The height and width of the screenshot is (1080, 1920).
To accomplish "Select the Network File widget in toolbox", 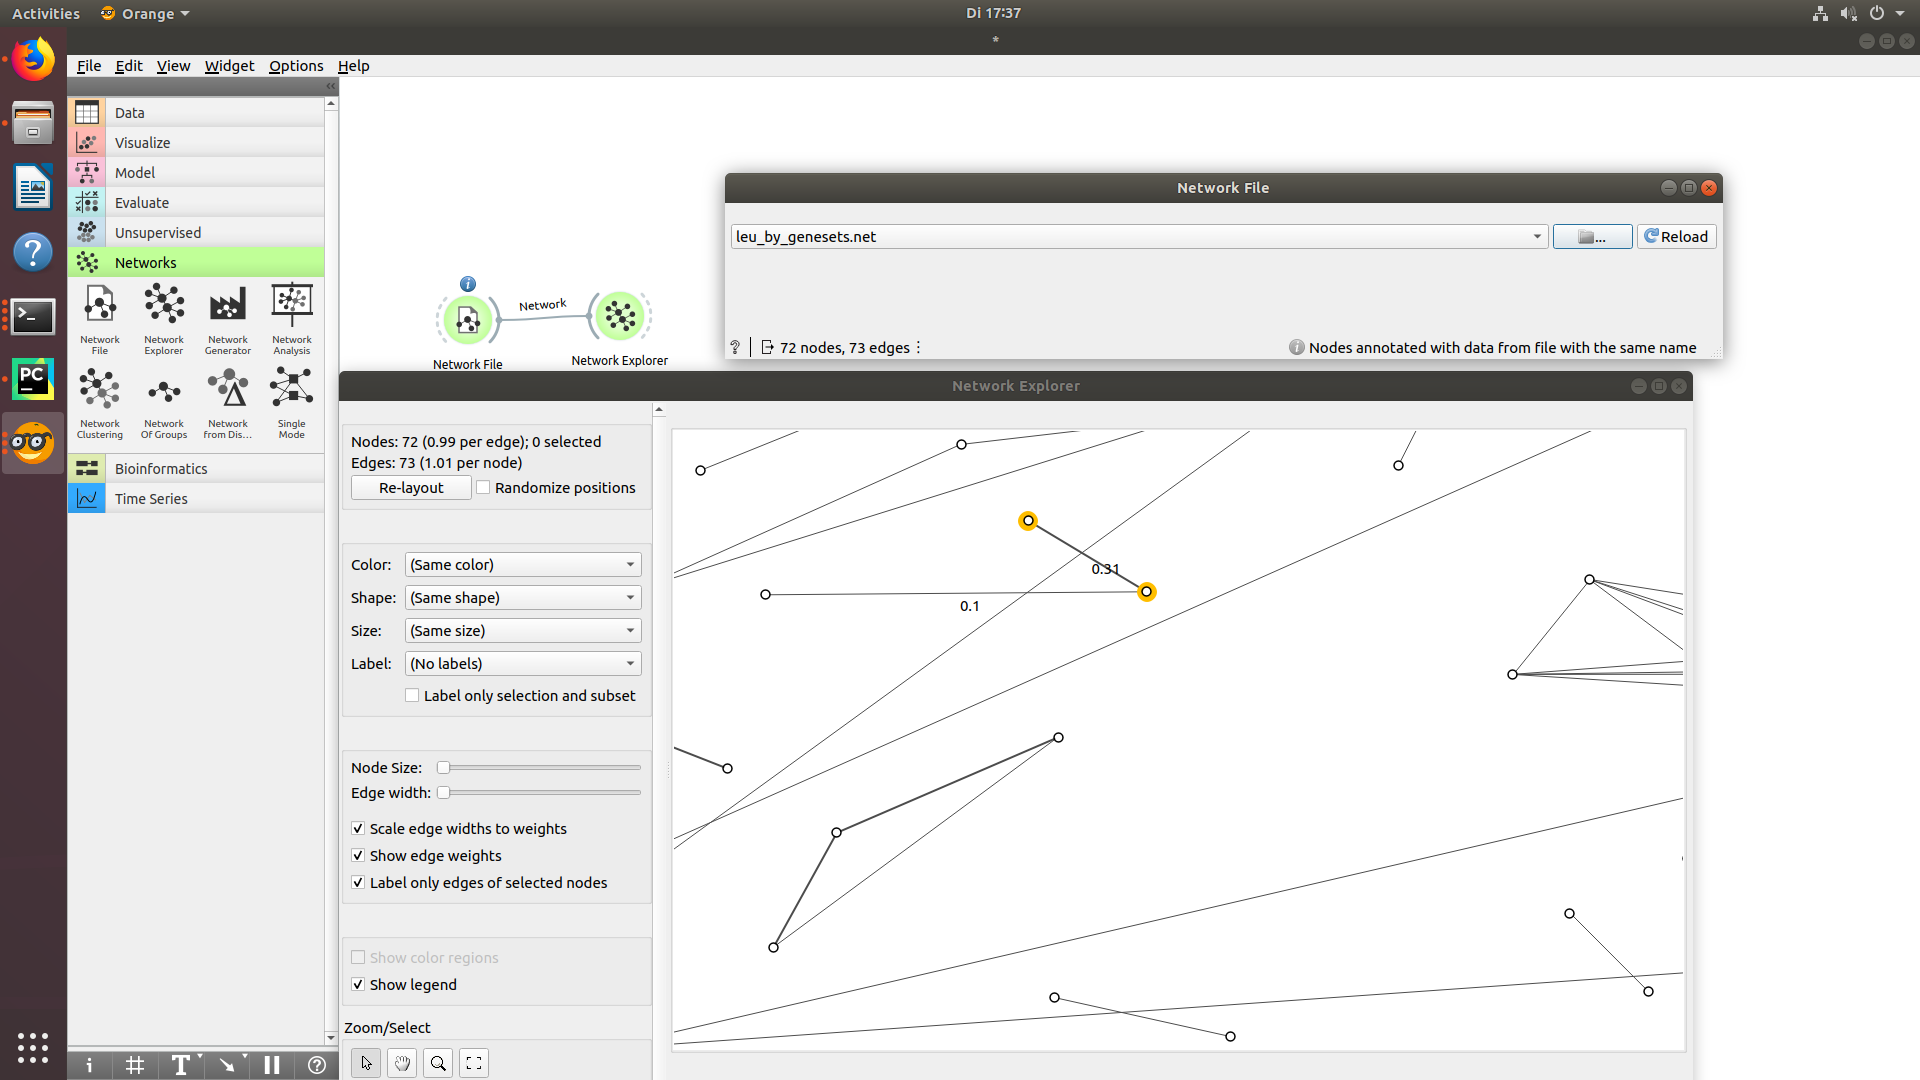I will (x=100, y=318).
